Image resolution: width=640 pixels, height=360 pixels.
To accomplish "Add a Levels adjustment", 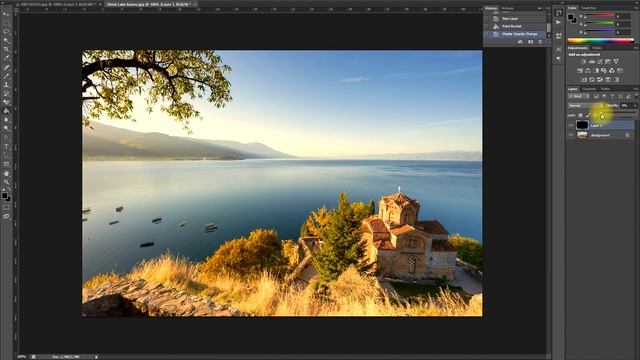I will coord(592,62).
